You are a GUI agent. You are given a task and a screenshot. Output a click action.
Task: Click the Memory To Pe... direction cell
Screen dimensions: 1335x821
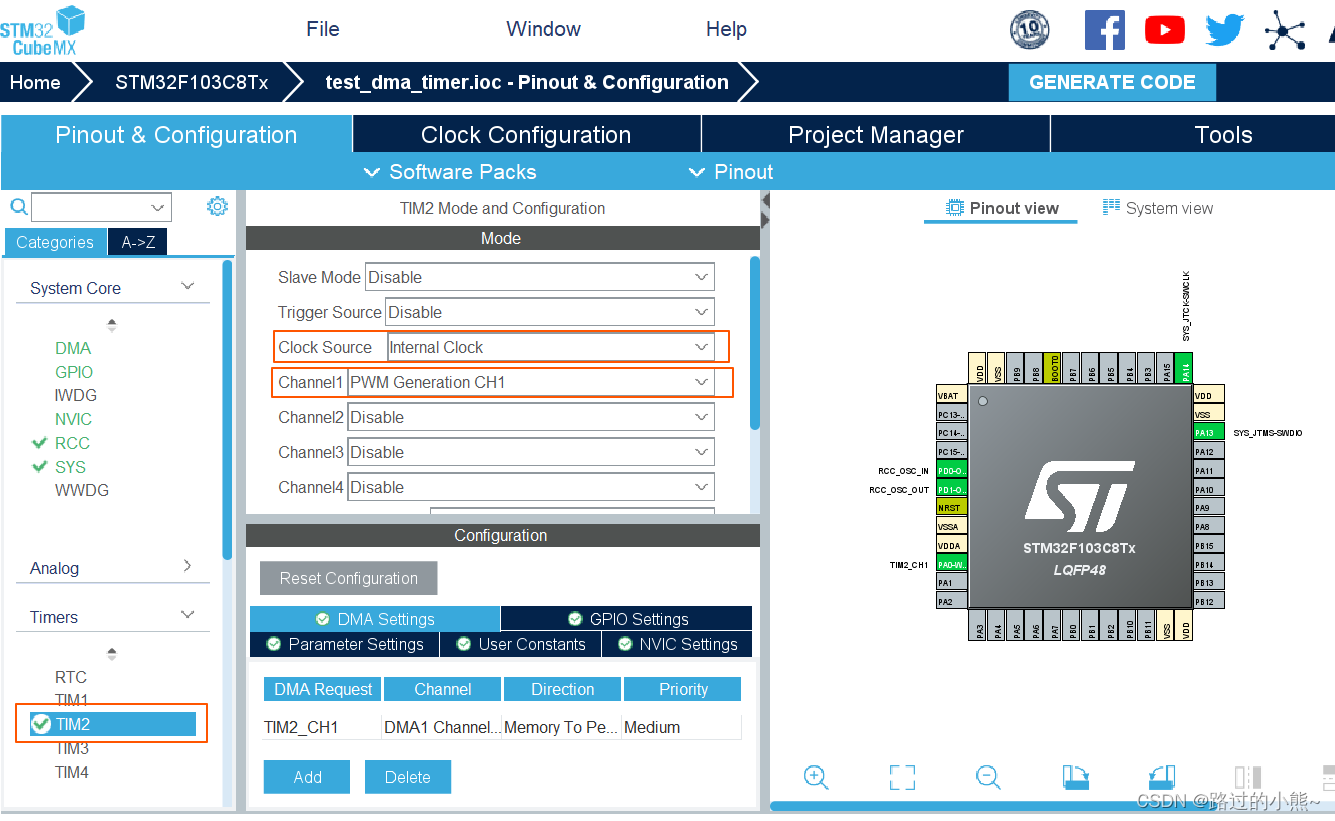tap(562, 727)
